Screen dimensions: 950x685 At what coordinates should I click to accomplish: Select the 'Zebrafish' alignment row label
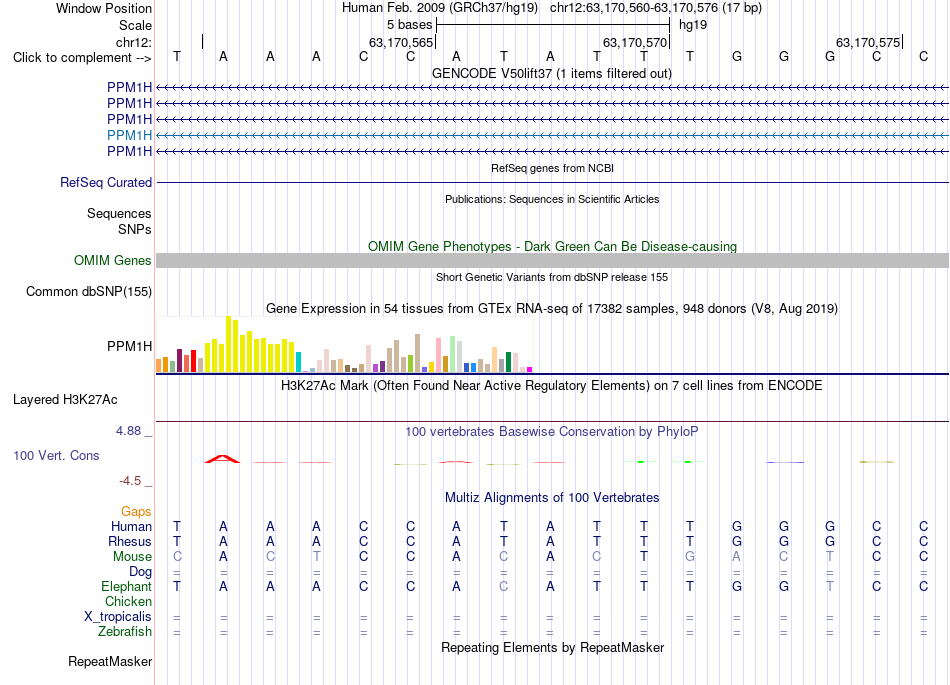[125, 632]
